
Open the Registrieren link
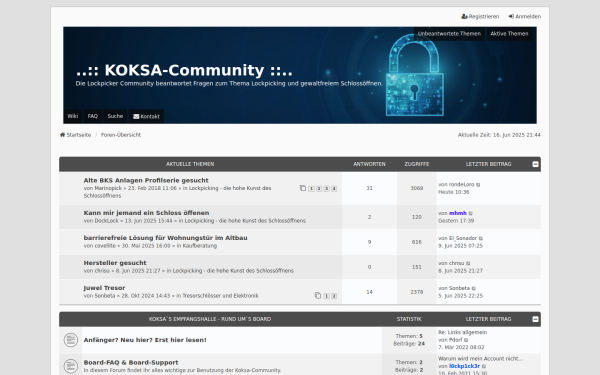click(480, 16)
